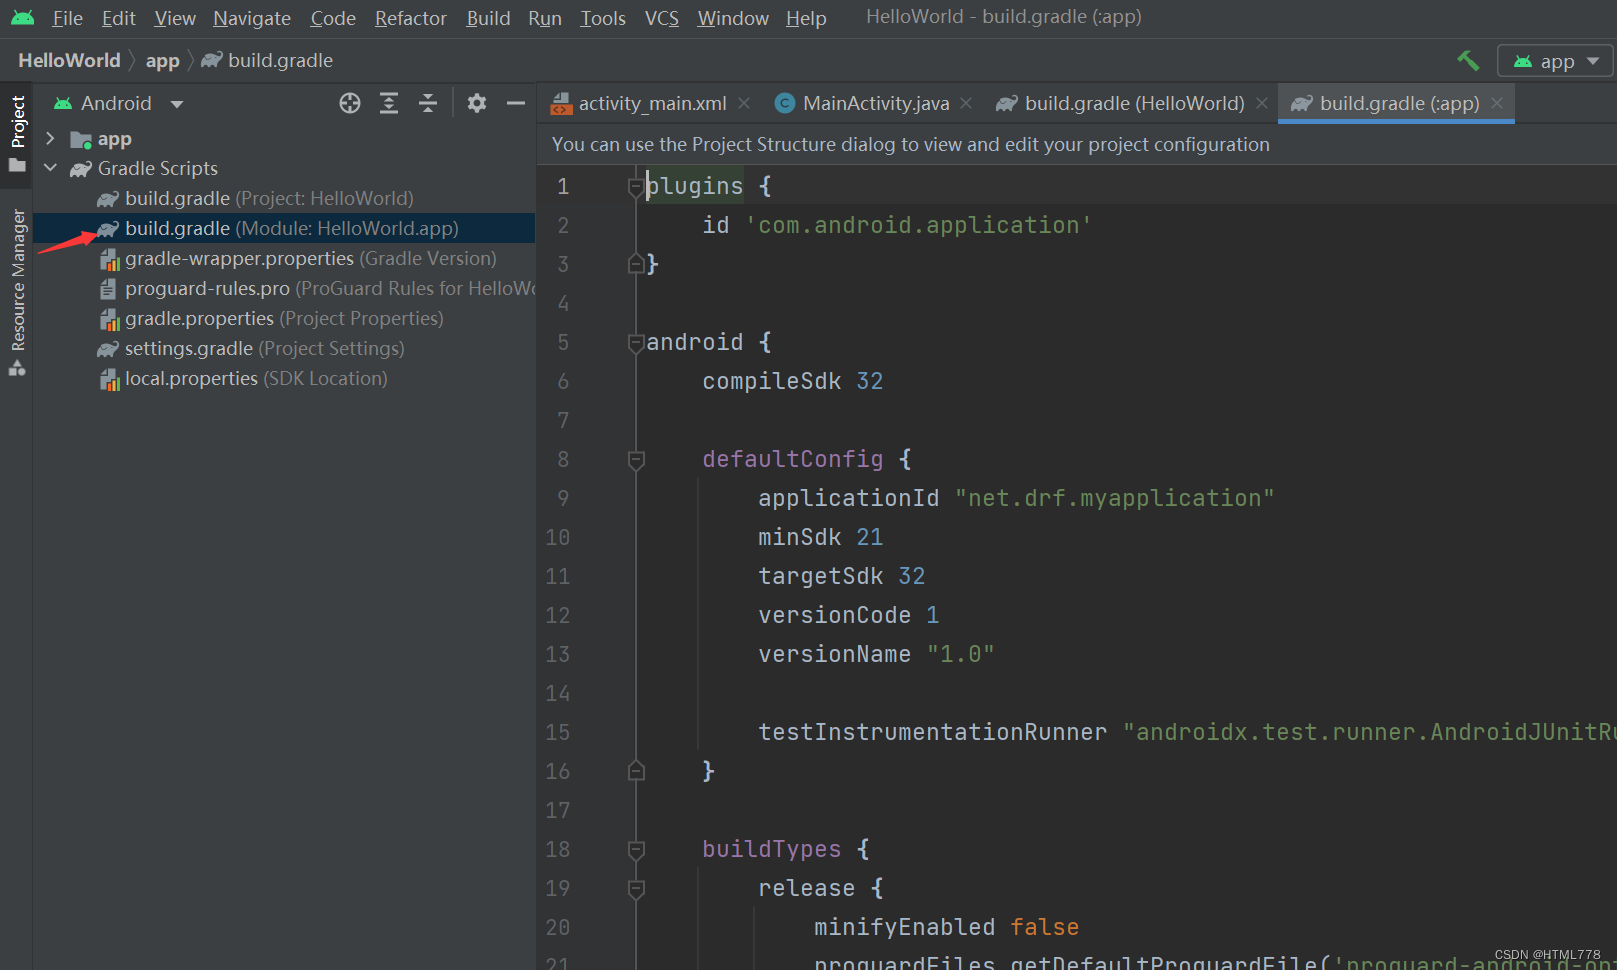Click the build.gradle breadcrumb
The width and height of the screenshot is (1617, 970).
tap(267, 60)
